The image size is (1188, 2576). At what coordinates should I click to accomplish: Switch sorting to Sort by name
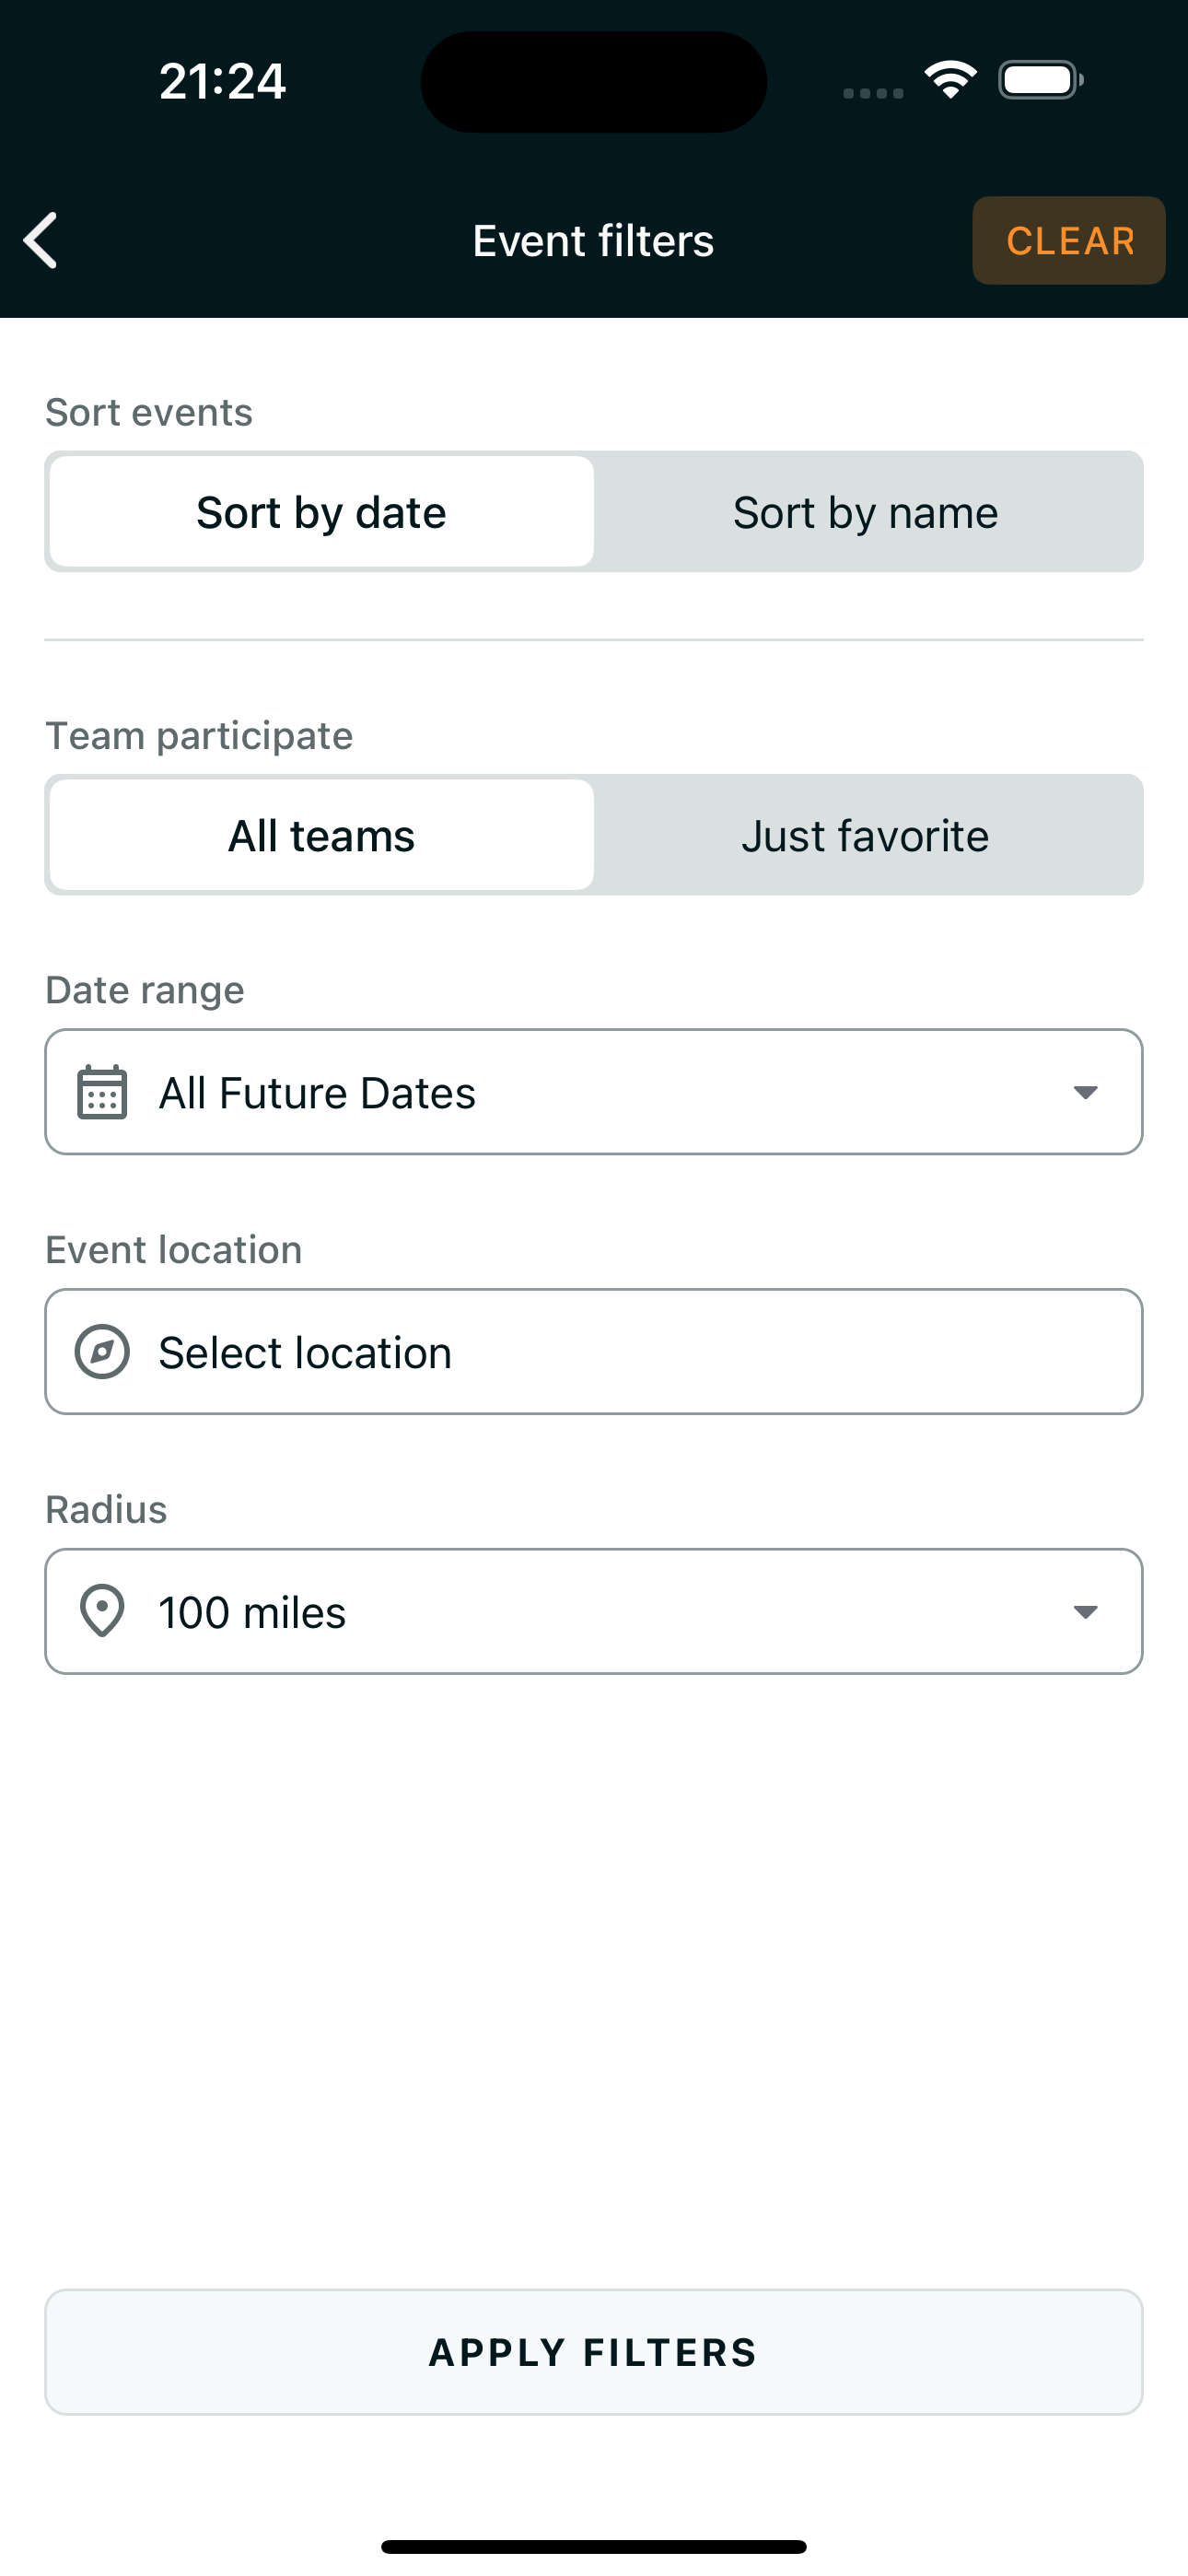coord(866,512)
